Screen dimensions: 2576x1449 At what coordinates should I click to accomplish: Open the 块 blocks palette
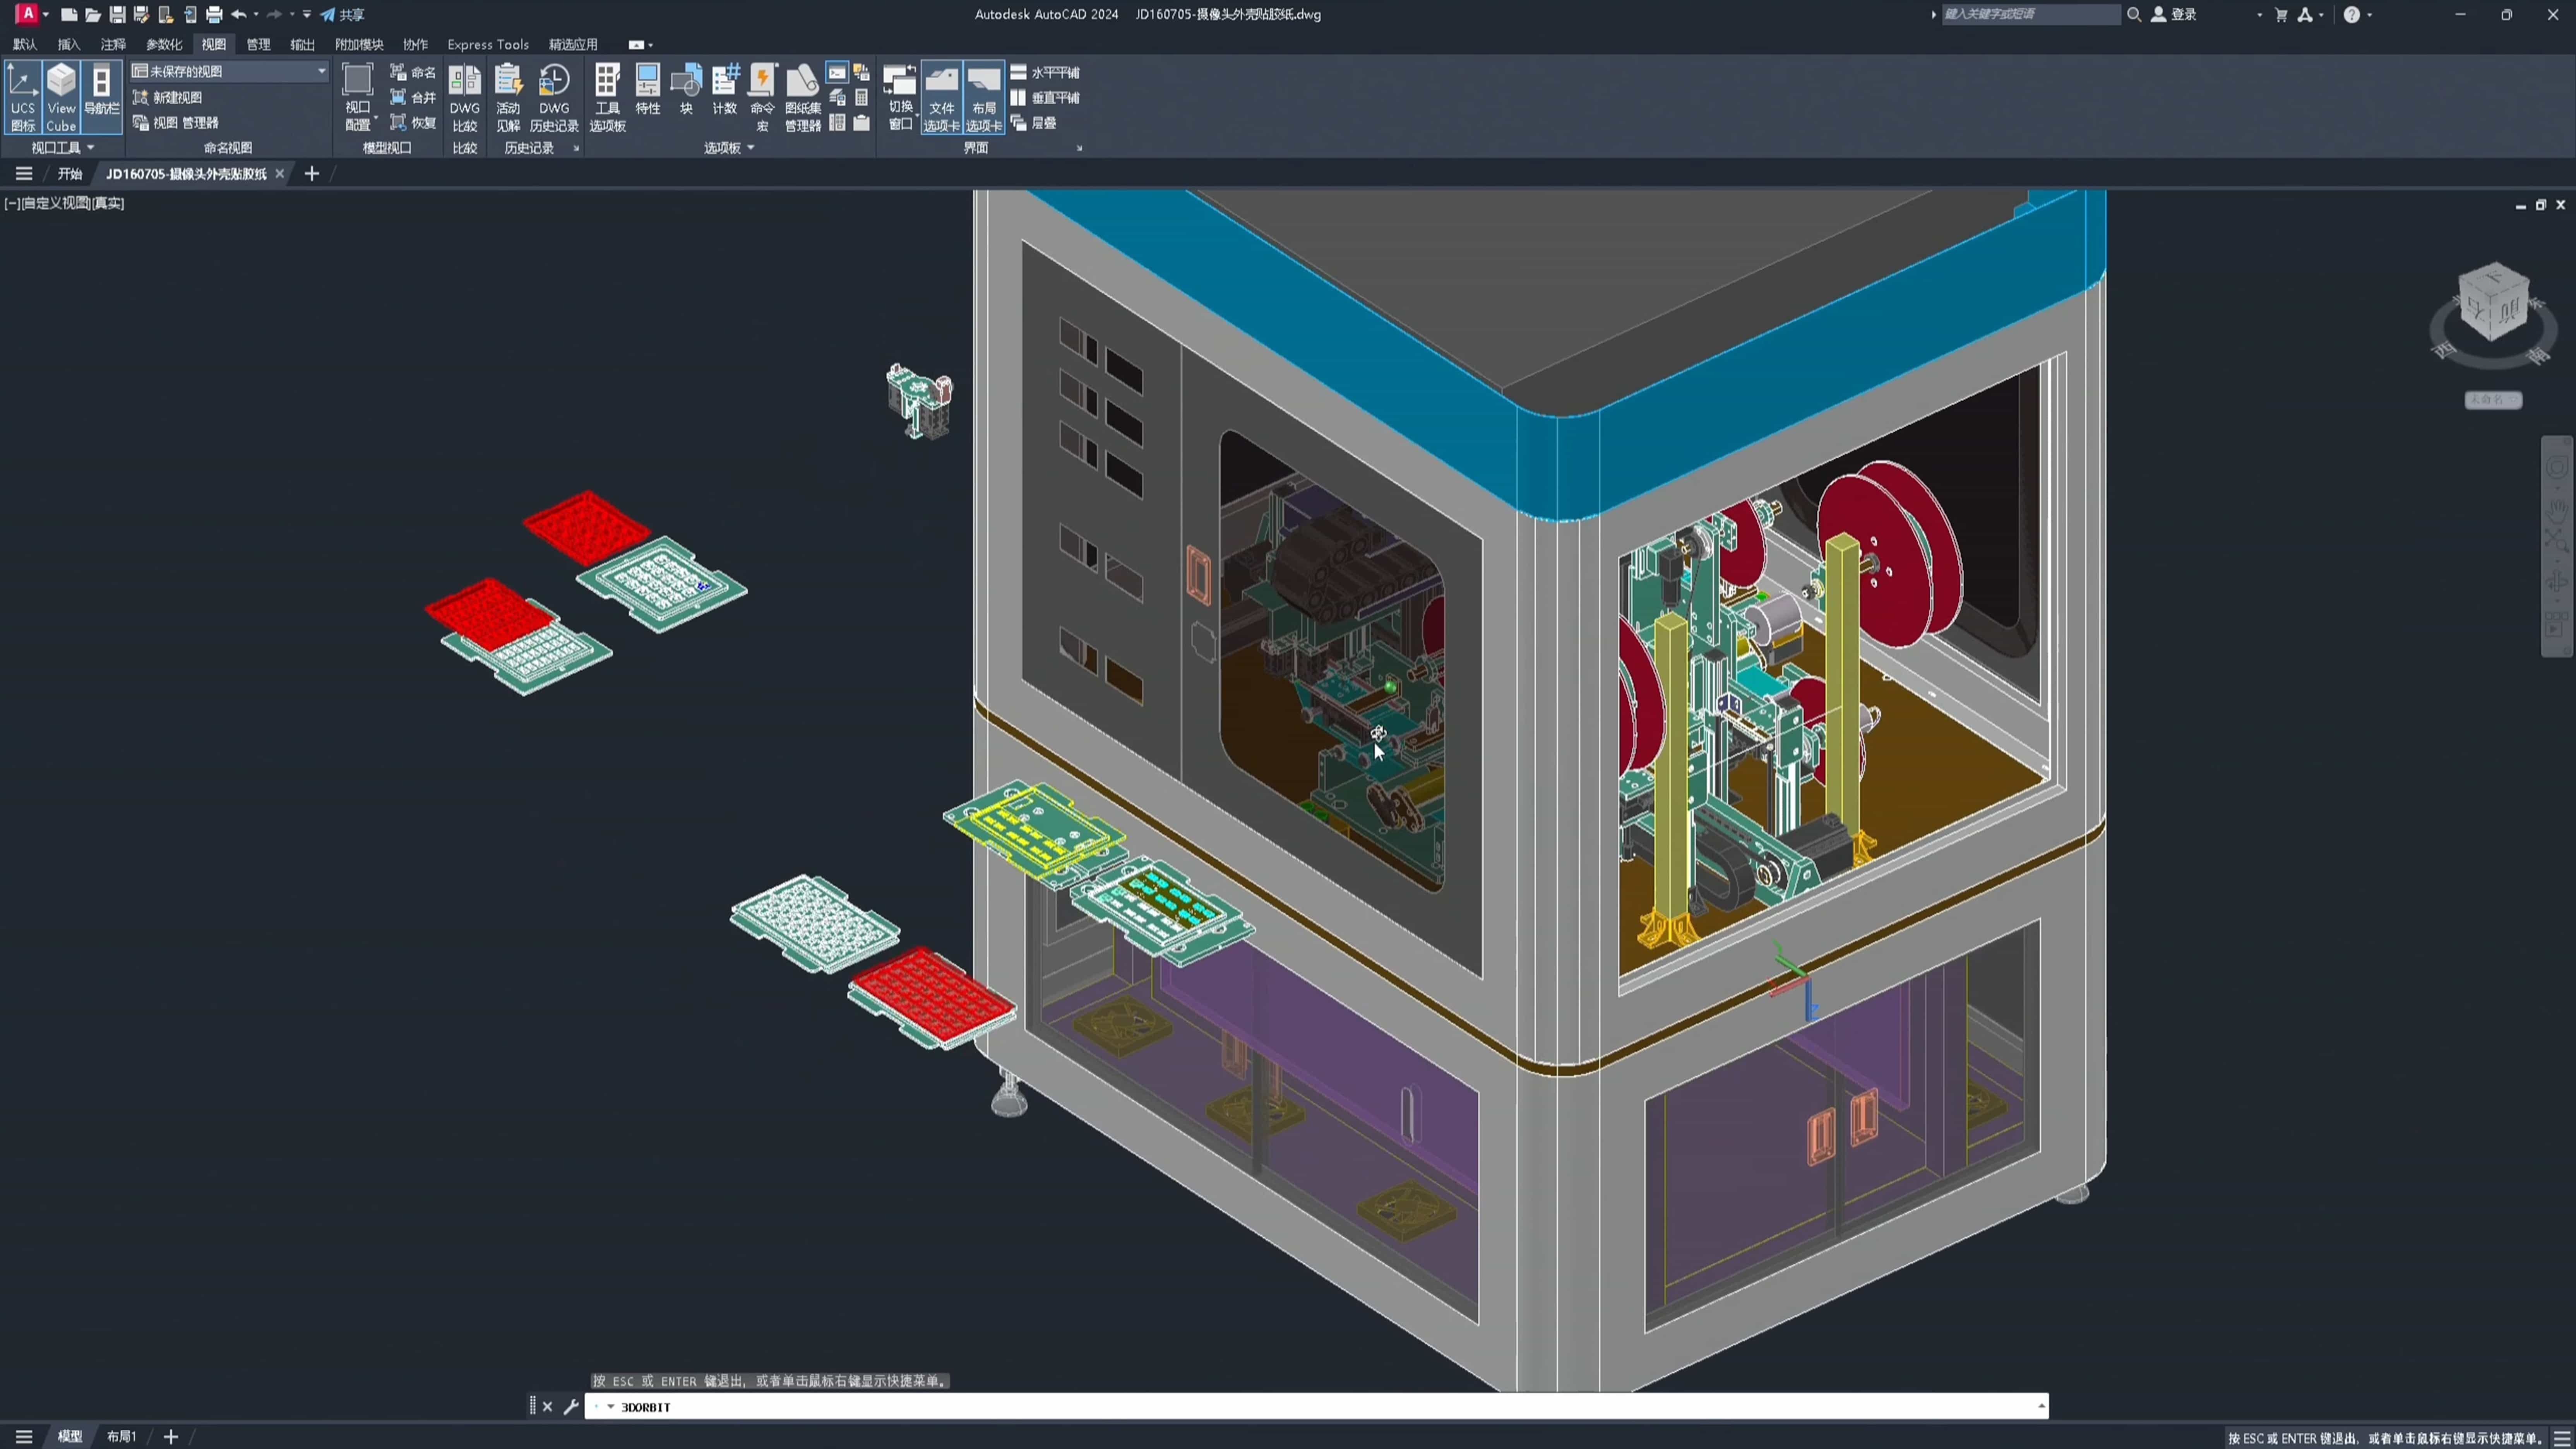tap(686, 90)
